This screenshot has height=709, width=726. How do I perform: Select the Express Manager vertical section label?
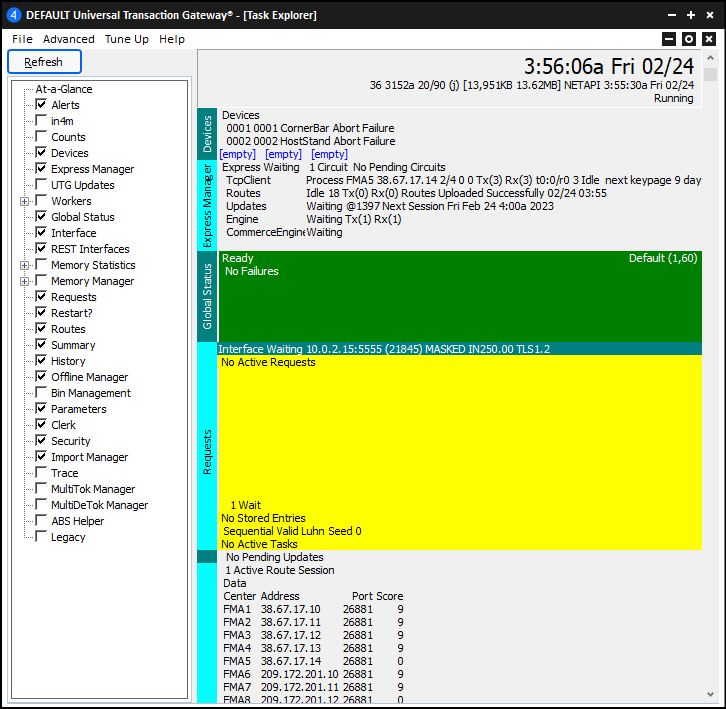(x=207, y=204)
